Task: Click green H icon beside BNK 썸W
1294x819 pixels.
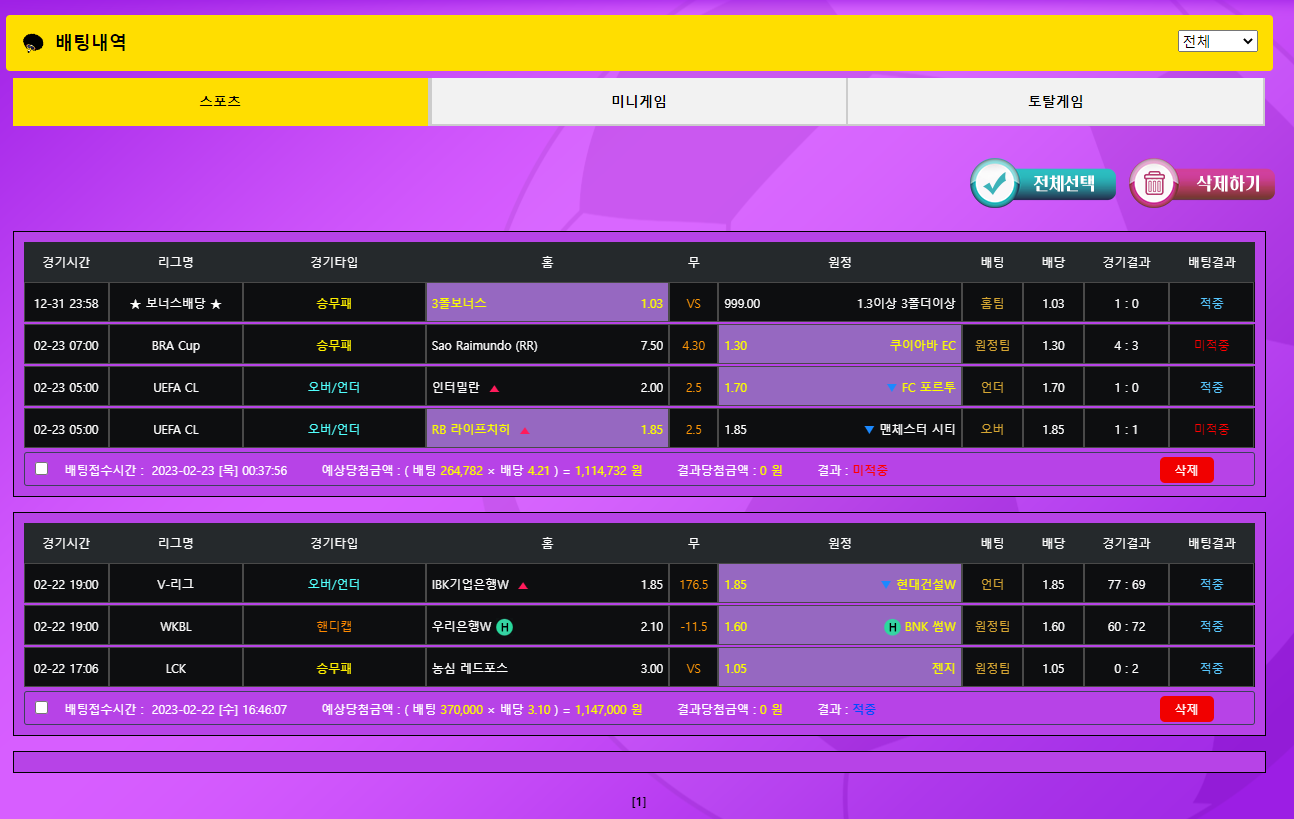Action: (x=891, y=627)
